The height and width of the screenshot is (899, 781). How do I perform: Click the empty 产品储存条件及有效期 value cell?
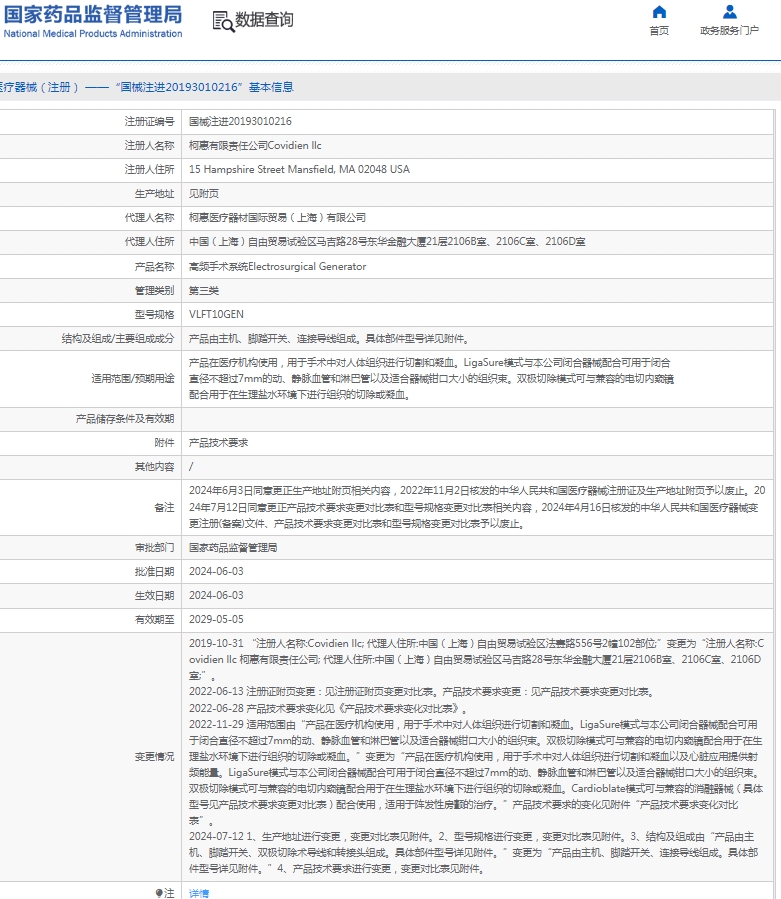(x=477, y=419)
